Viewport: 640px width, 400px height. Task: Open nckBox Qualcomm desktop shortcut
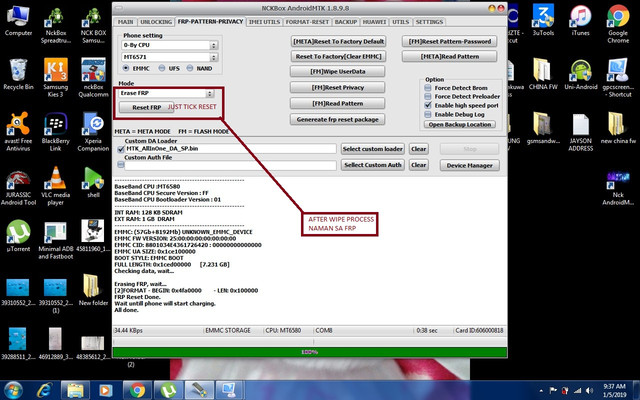coord(93,78)
